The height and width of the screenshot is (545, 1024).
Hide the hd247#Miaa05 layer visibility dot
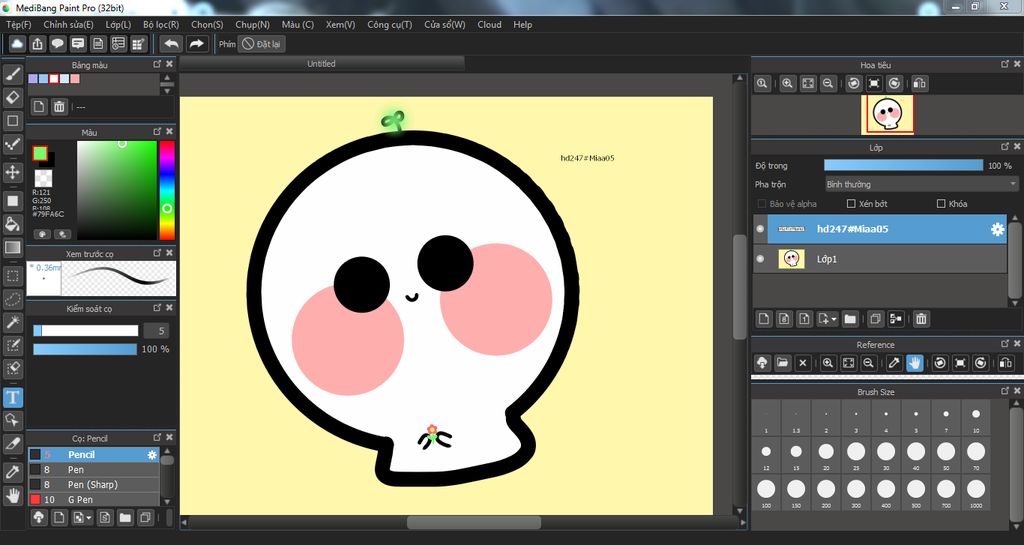coord(760,229)
